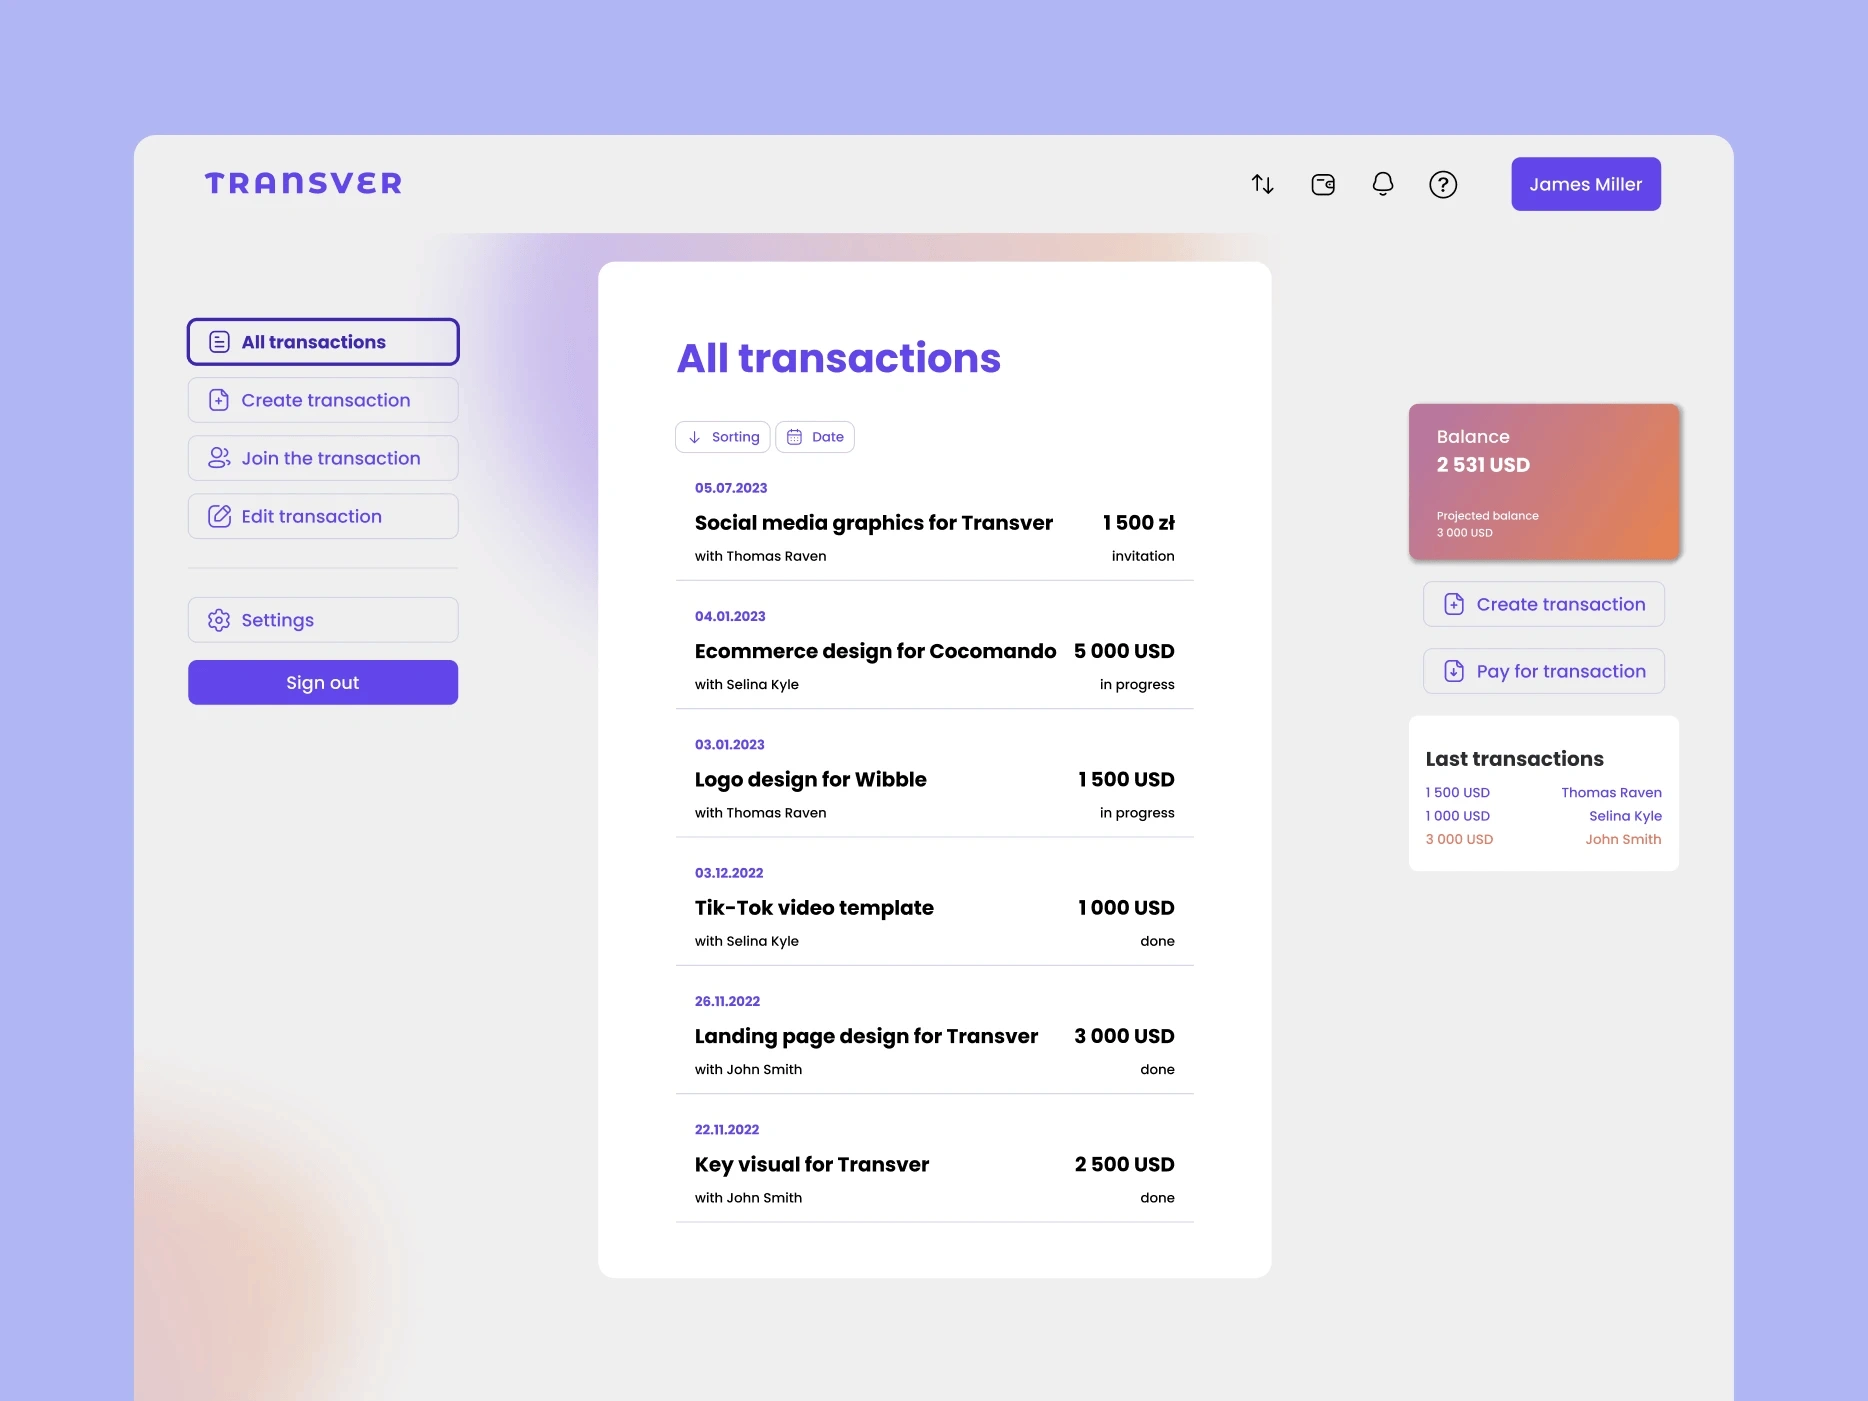Sign out of the account

point(323,682)
